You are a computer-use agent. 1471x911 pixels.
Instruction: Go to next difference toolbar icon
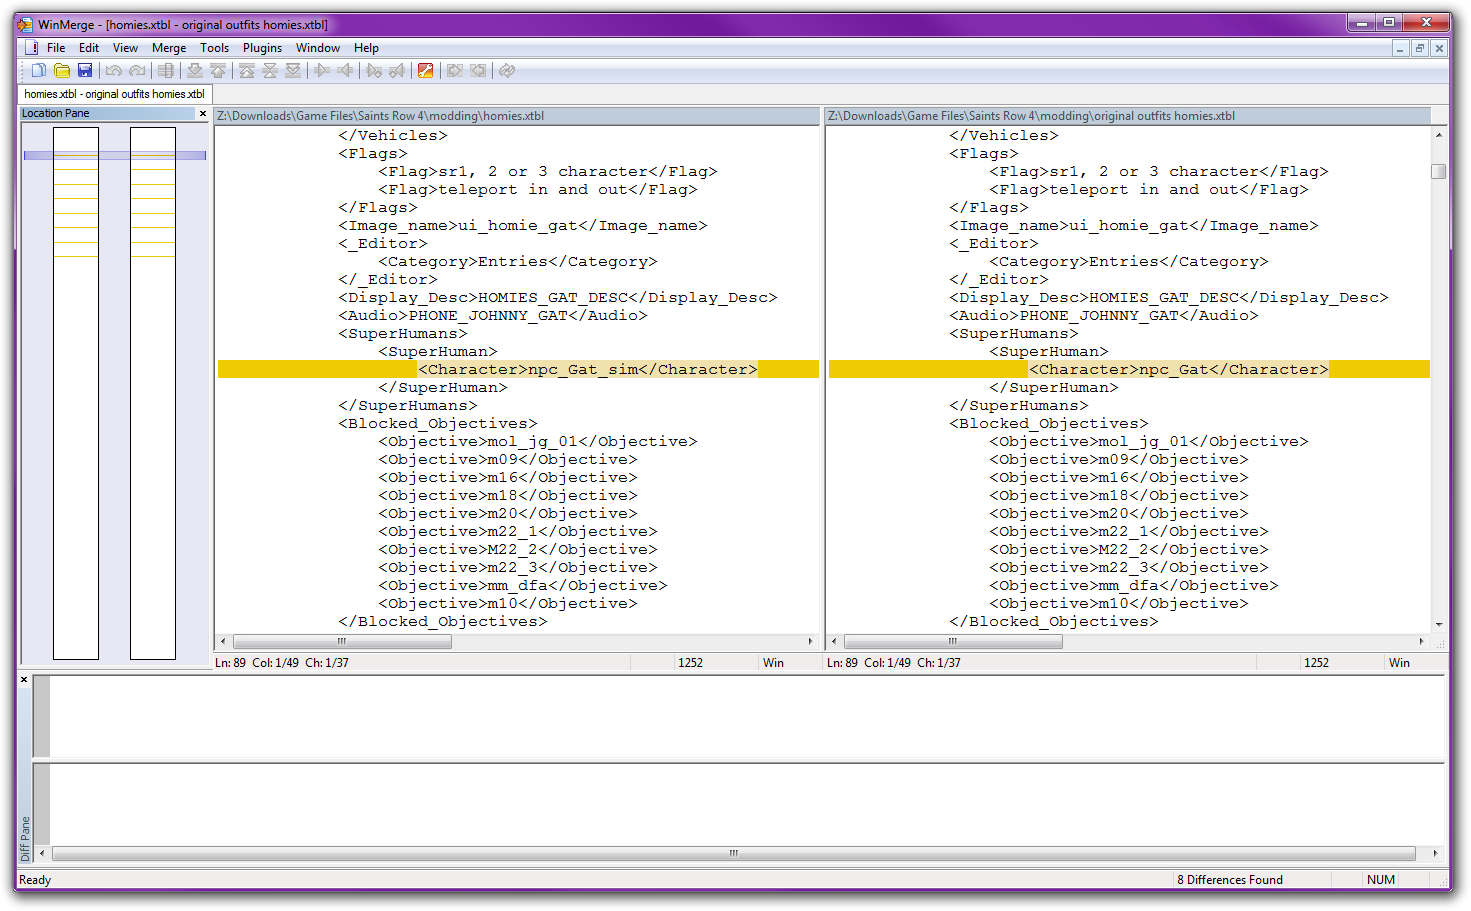point(195,70)
